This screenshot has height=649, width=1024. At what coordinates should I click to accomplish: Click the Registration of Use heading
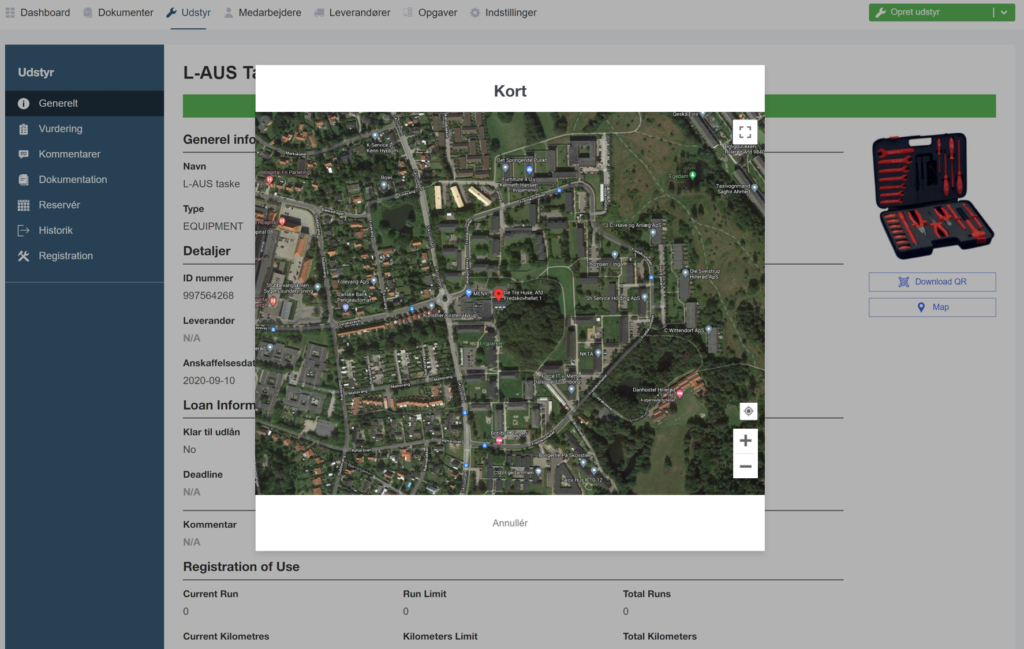coord(241,567)
